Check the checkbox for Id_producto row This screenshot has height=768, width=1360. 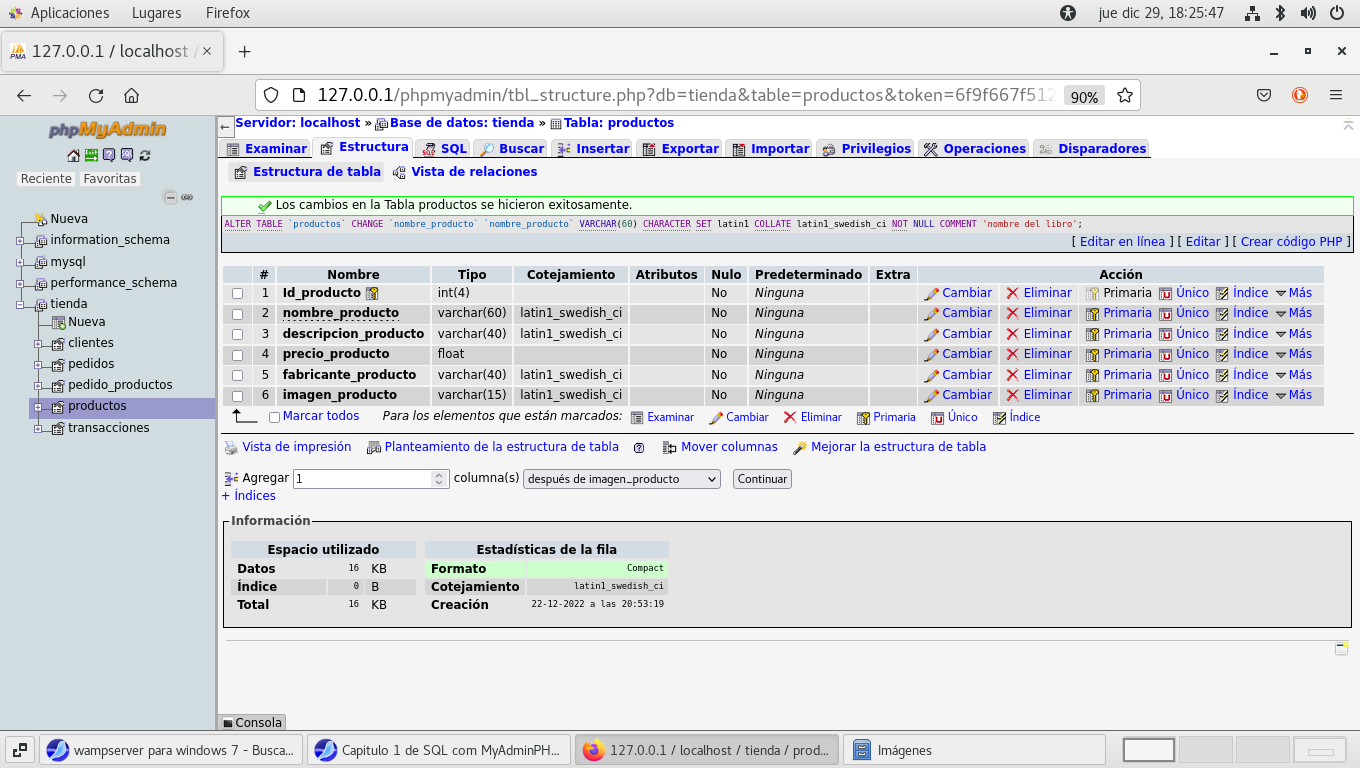tap(238, 294)
